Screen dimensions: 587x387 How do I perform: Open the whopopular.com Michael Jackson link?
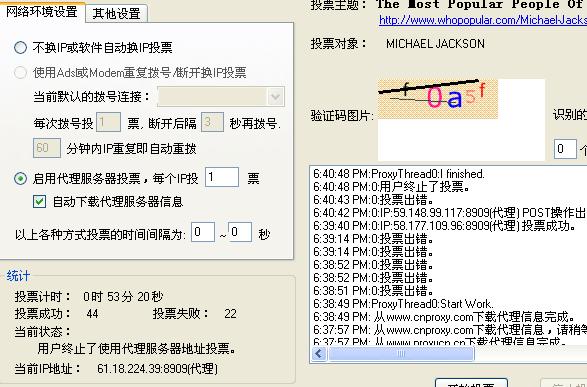click(483, 20)
